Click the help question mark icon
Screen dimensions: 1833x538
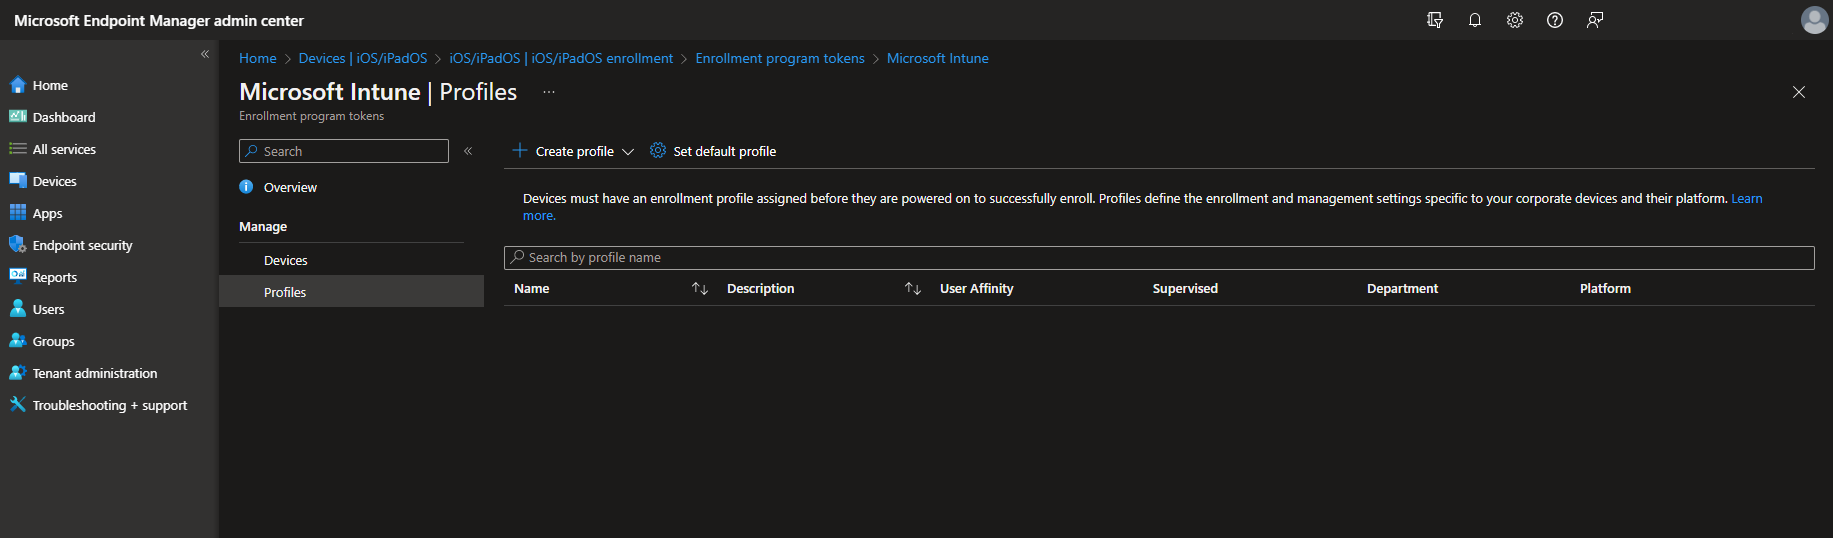point(1554,20)
